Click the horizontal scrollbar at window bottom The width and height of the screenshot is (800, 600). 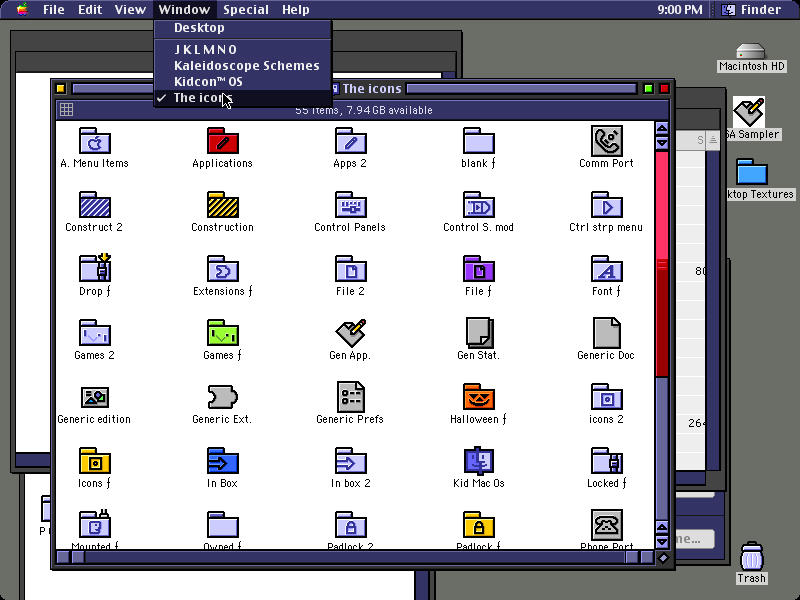point(355,558)
